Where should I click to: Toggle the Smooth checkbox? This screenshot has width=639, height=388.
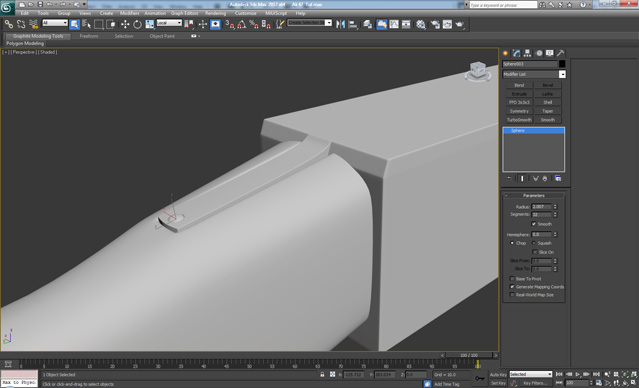tap(533, 224)
